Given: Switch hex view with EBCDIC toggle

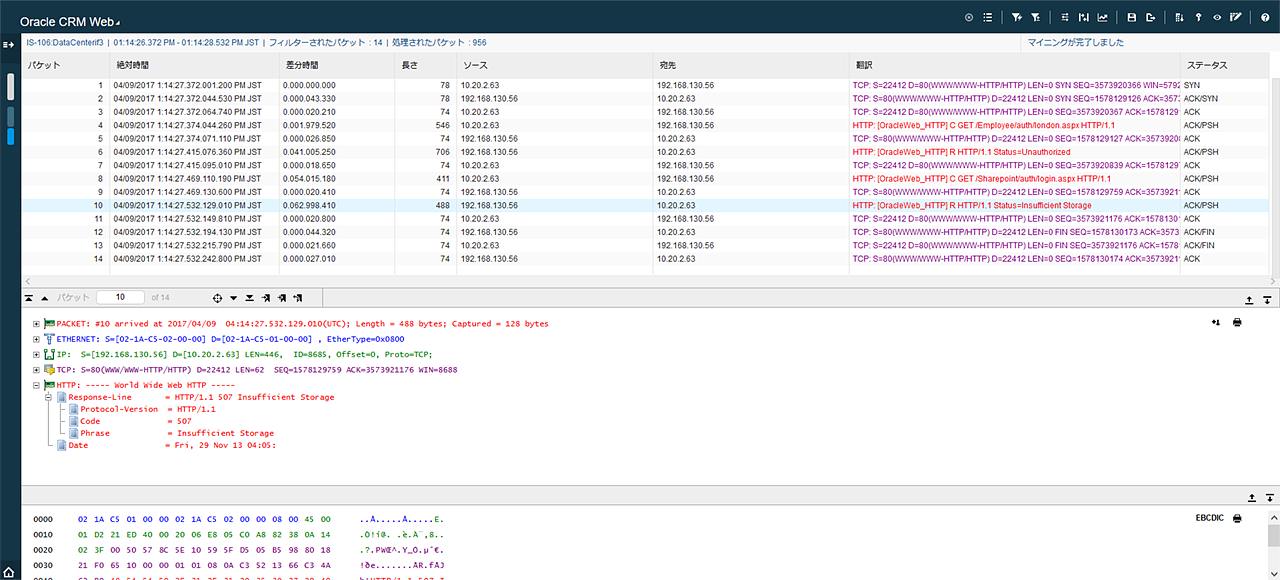Looking at the screenshot, I should point(1209,518).
